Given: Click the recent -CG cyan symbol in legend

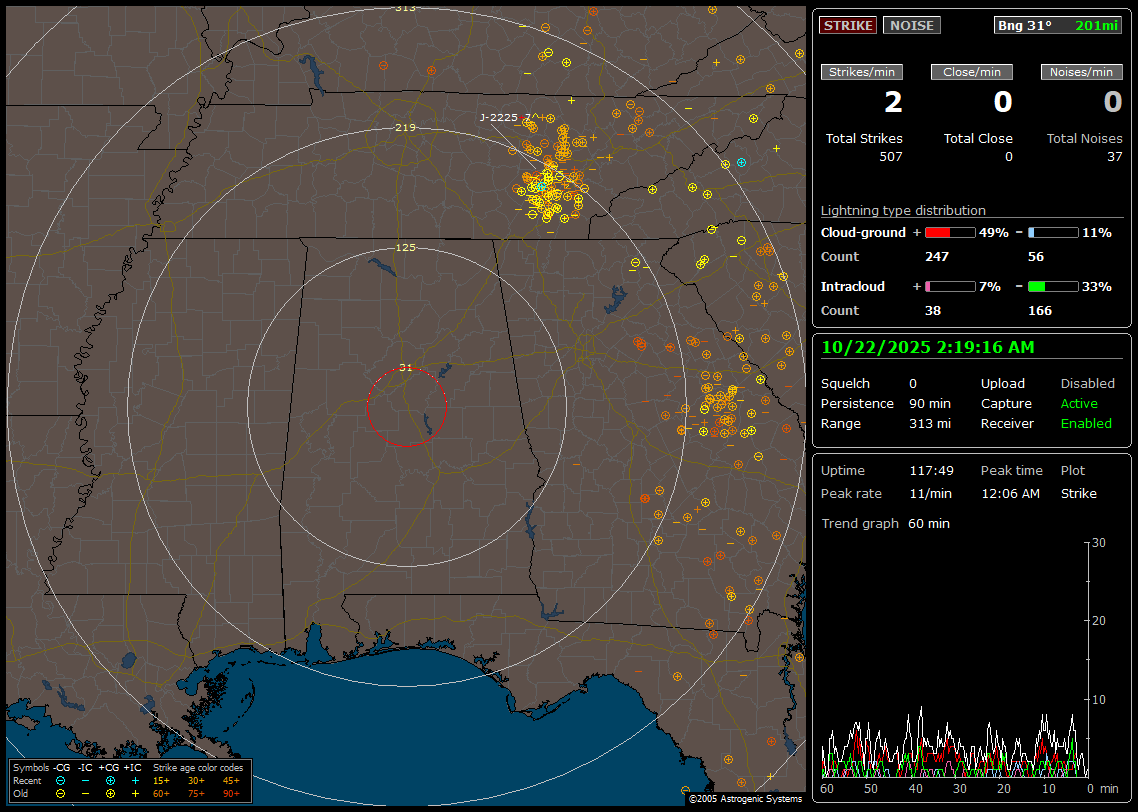Looking at the screenshot, I should click(61, 780).
